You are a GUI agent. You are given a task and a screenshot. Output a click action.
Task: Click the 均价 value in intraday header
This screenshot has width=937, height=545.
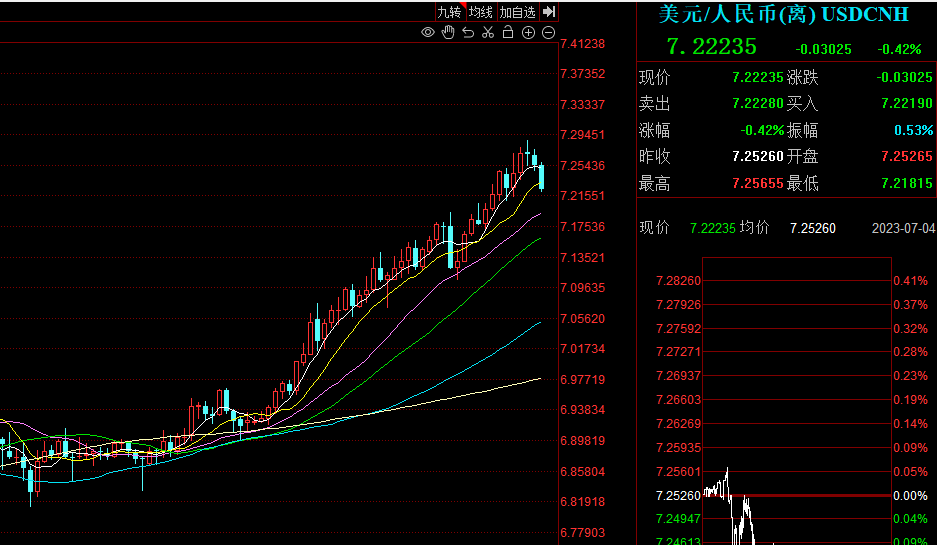(813, 228)
